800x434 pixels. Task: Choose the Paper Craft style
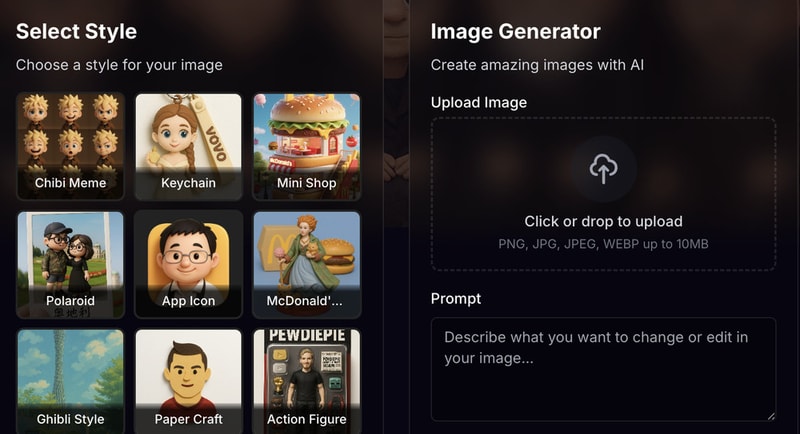pos(188,381)
